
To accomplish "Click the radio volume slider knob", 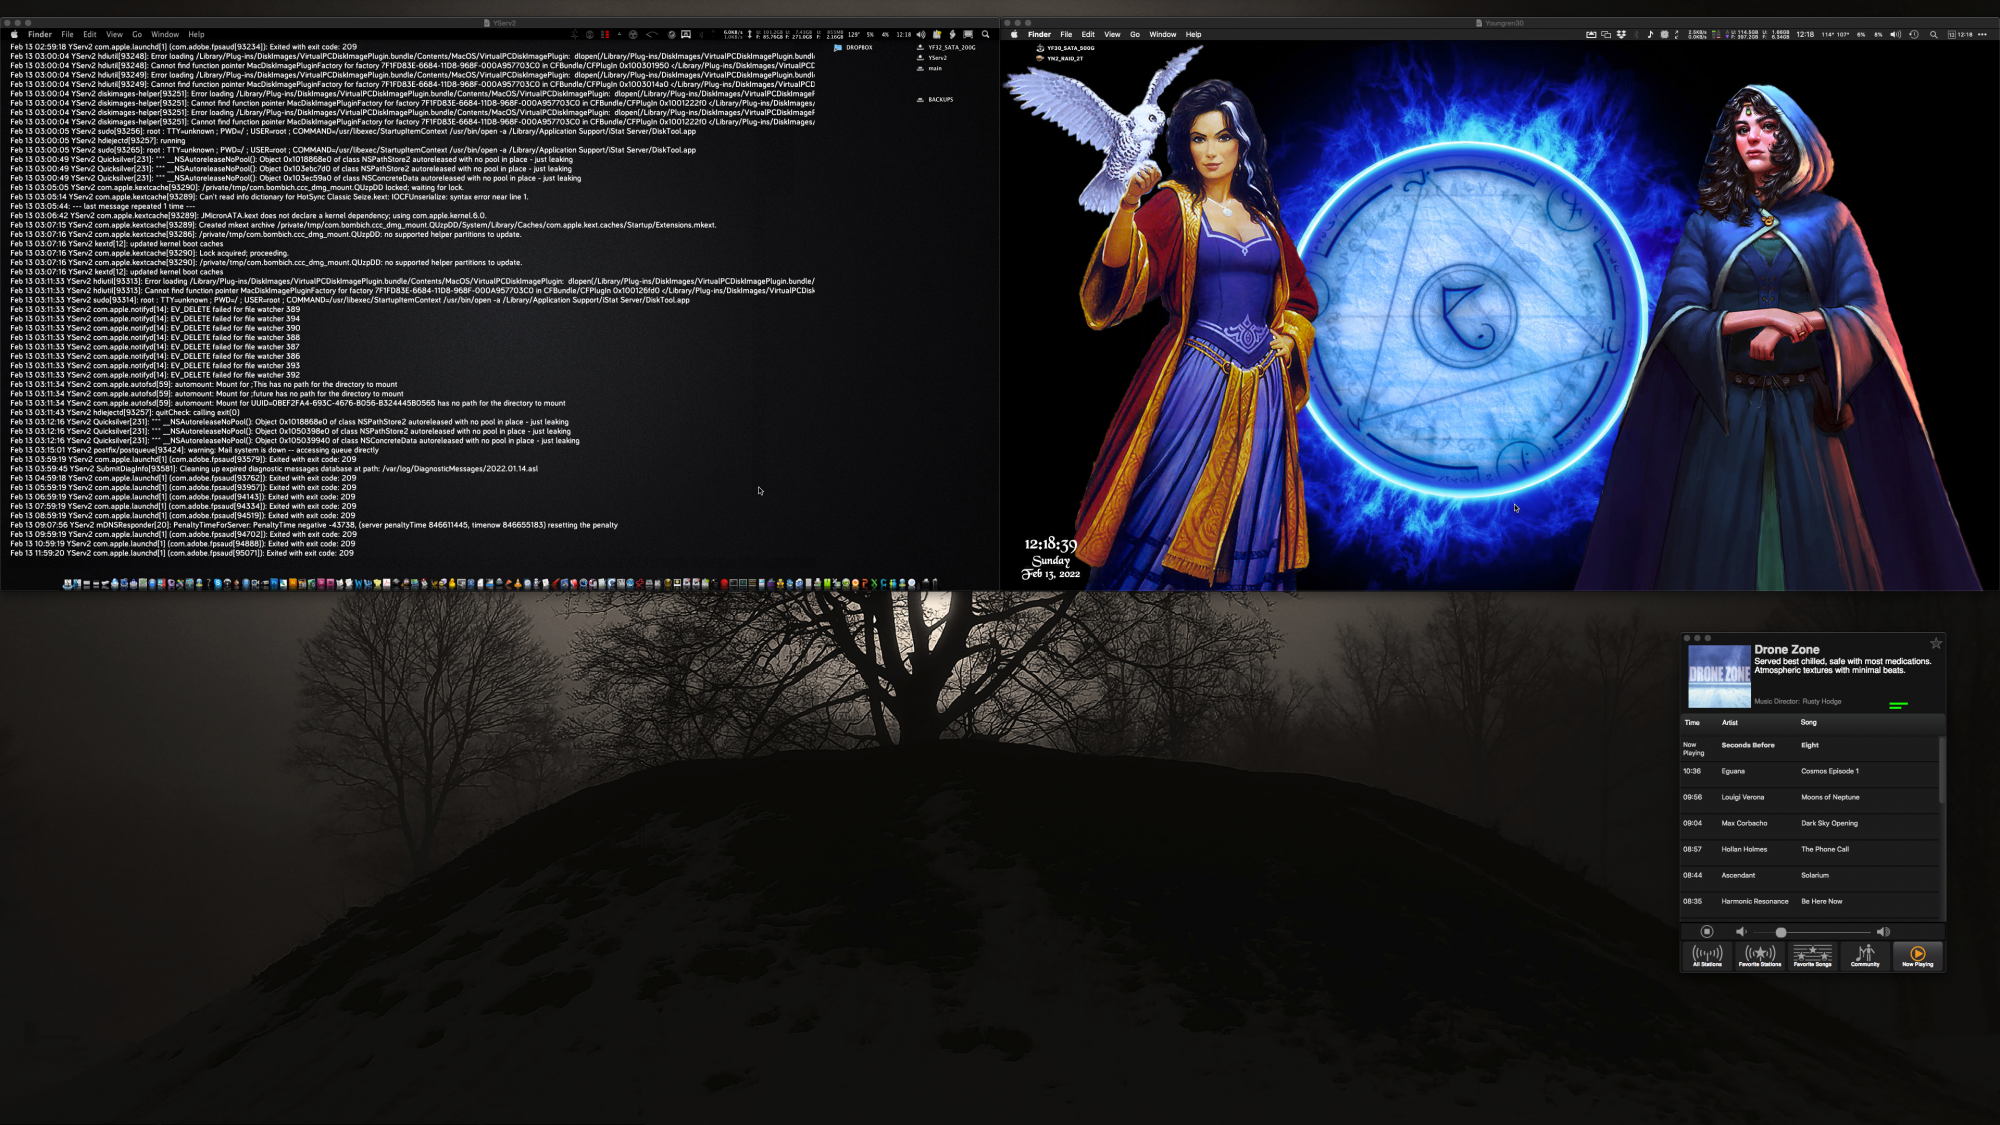I will pos(1781,932).
